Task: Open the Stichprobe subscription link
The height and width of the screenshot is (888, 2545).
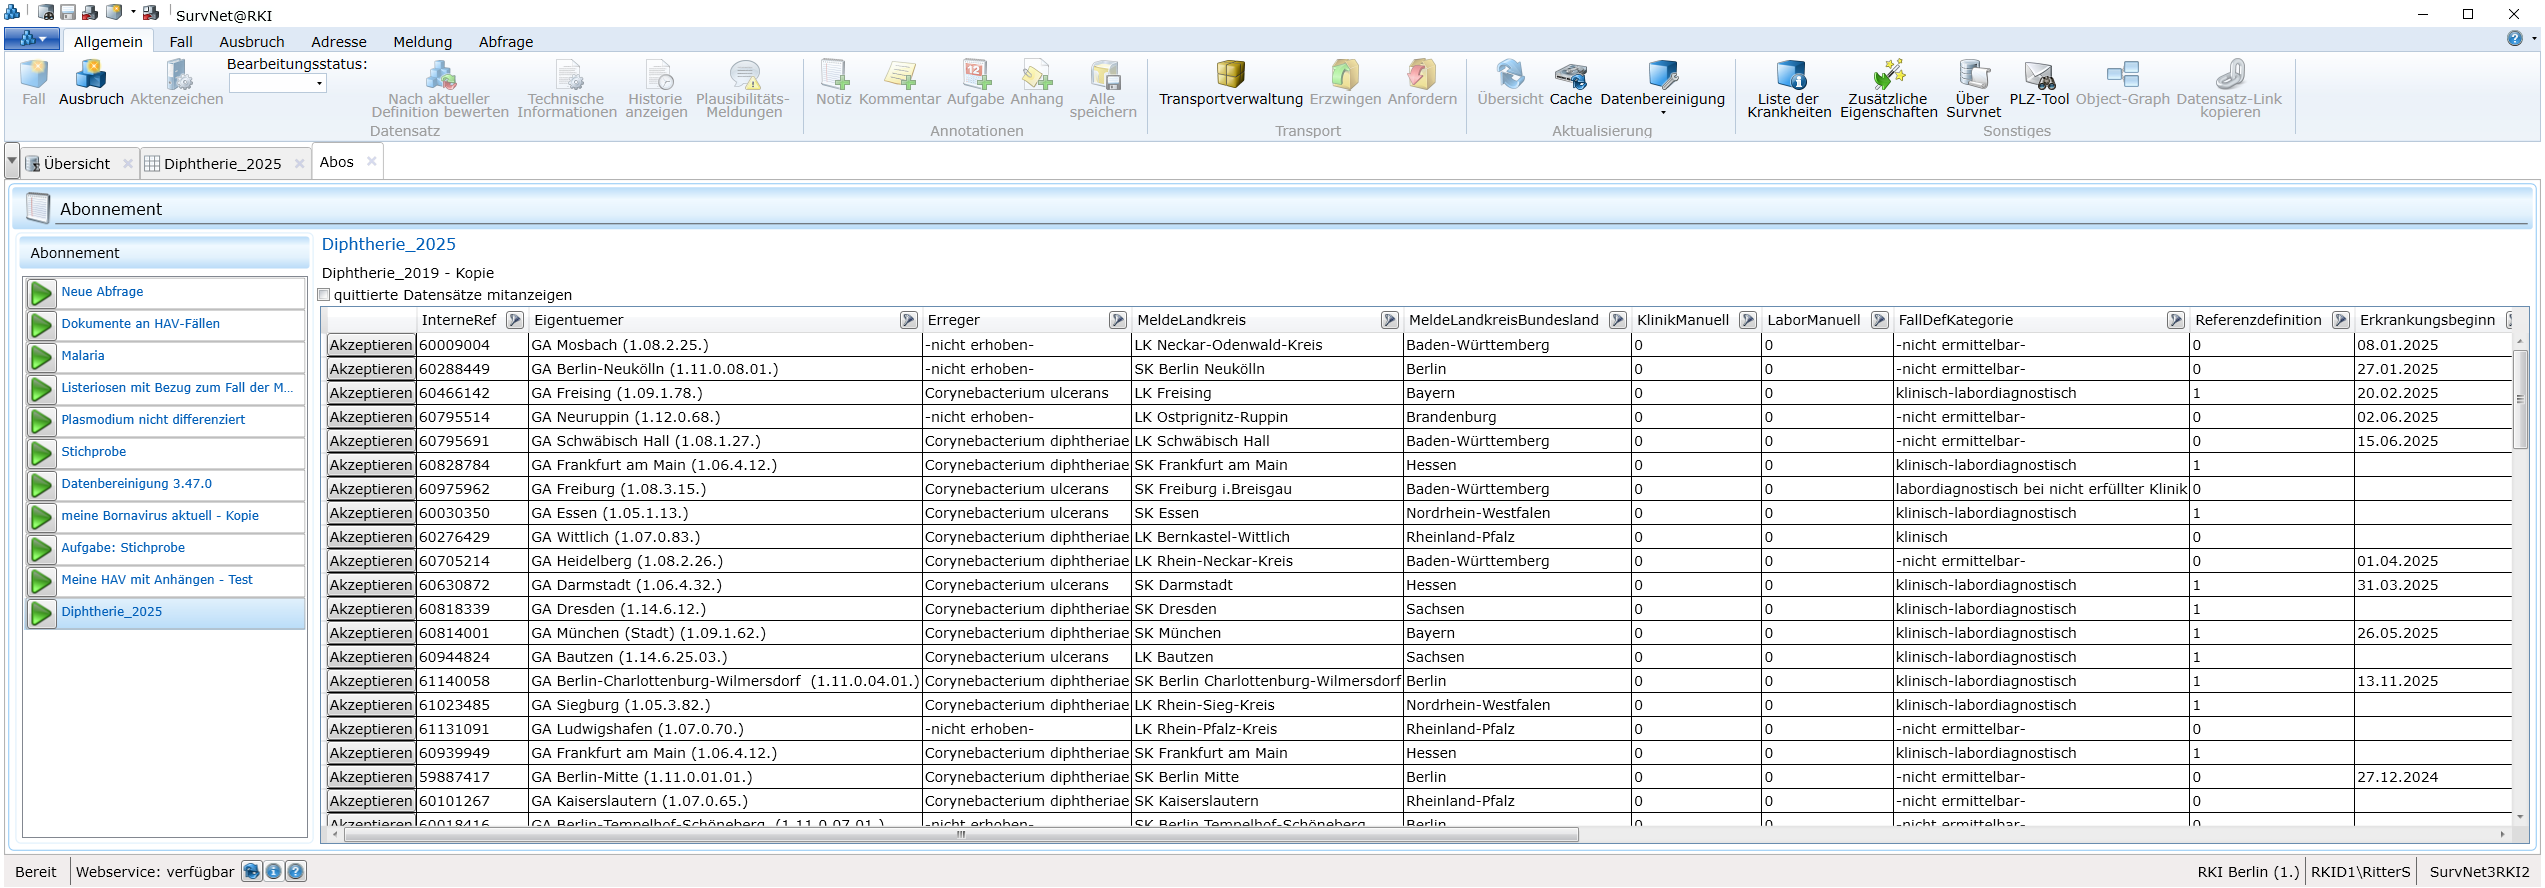Action: point(94,452)
